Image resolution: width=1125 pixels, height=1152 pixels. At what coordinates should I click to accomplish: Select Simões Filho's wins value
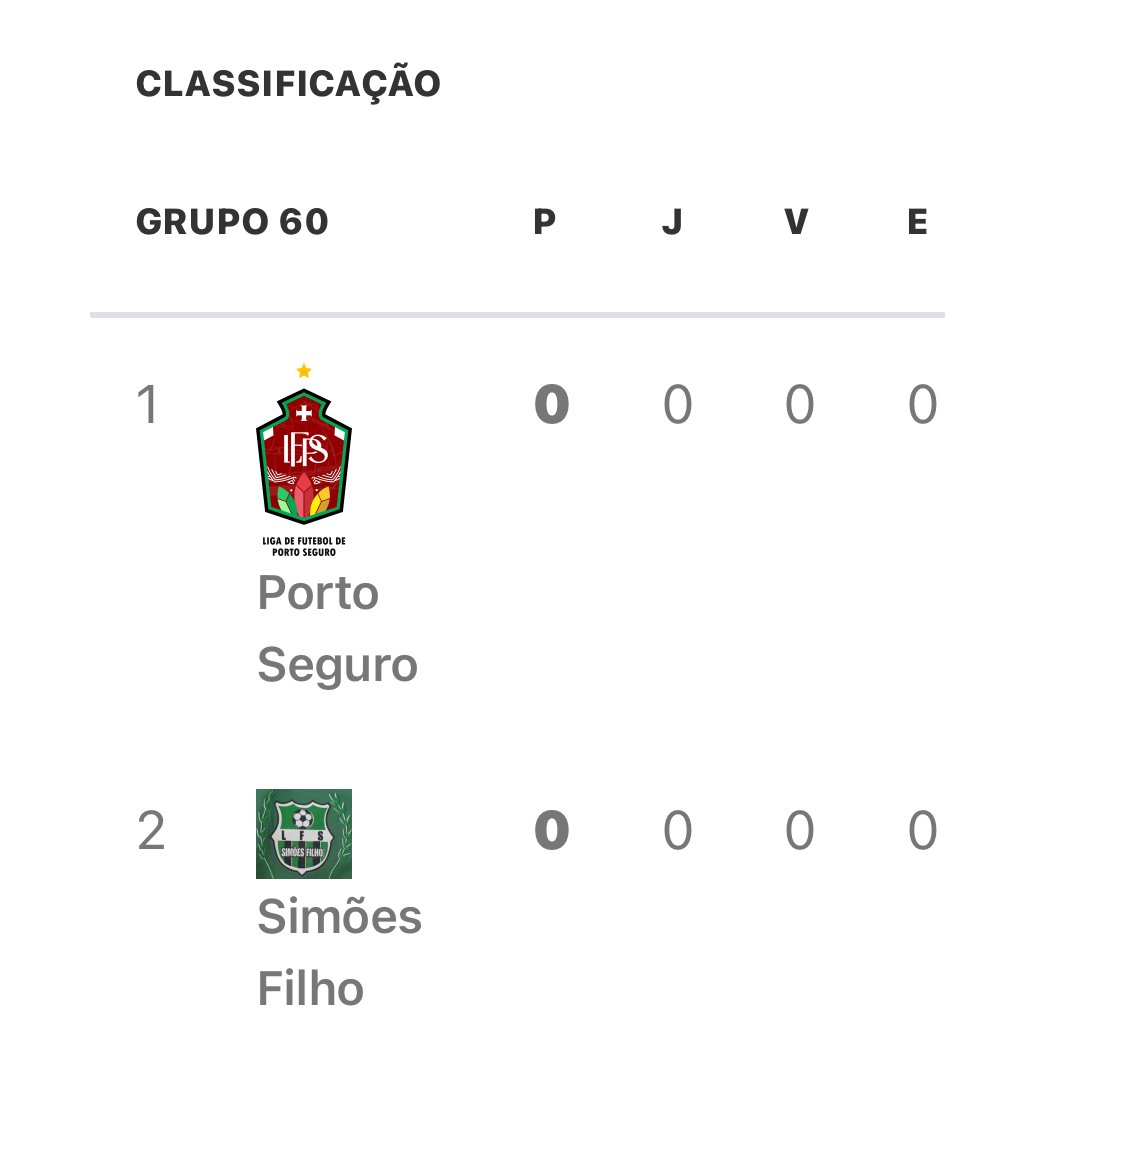pyautogui.click(x=799, y=830)
